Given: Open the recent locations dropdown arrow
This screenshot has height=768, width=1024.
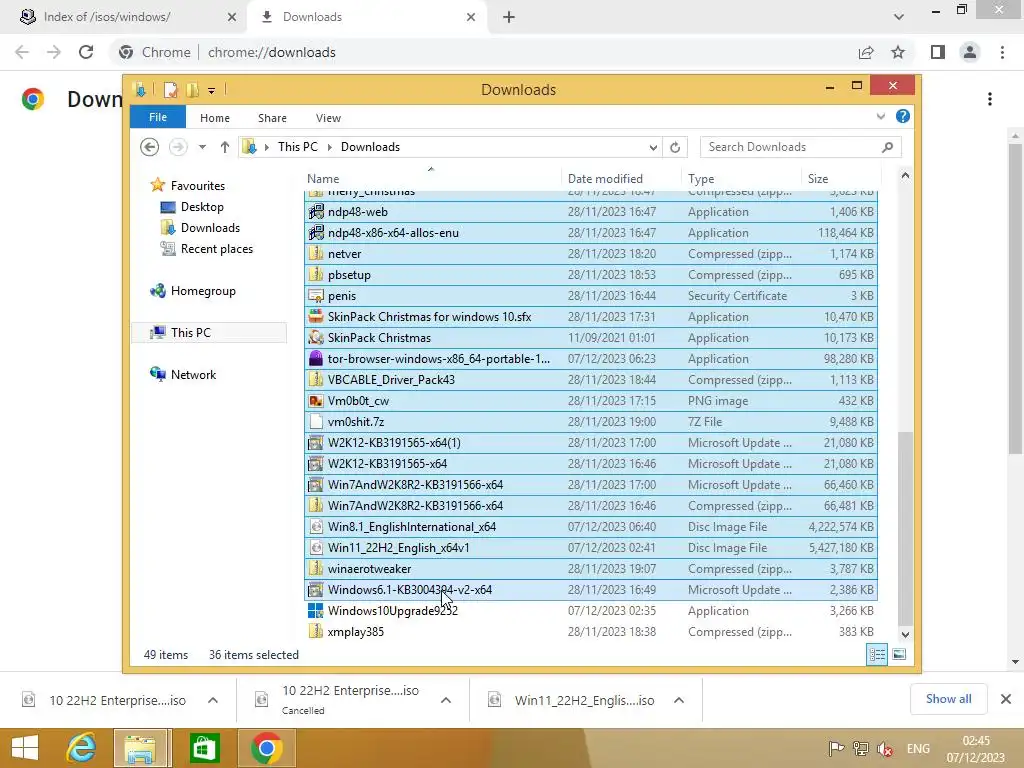Looking at the screenshot, I should 202,147.
